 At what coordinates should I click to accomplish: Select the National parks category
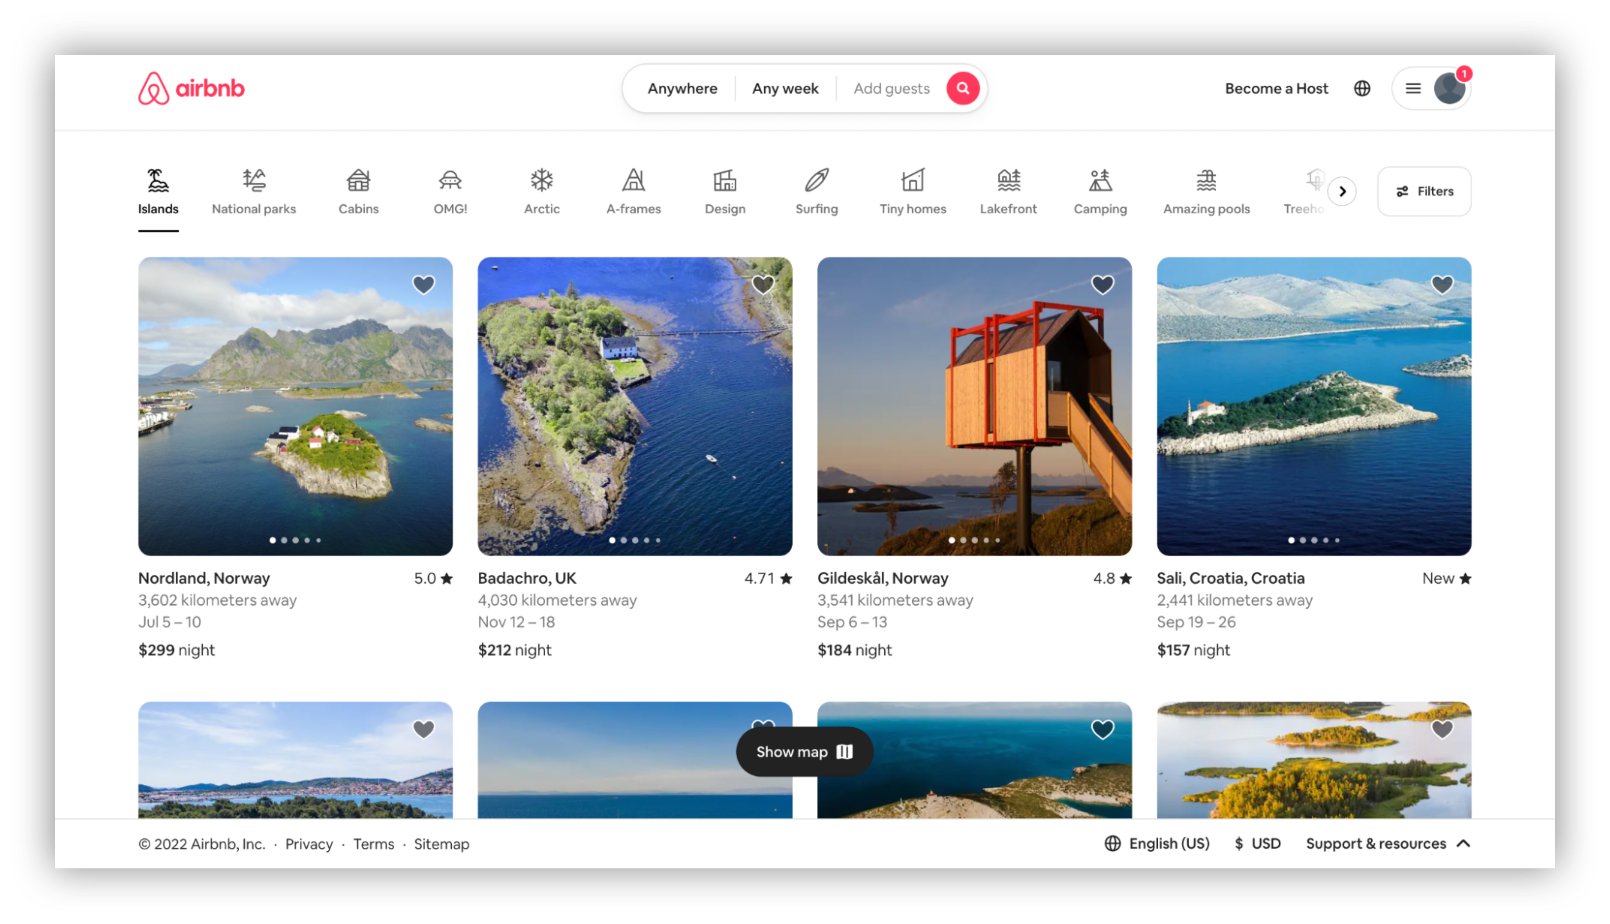[x=254, y=192]
